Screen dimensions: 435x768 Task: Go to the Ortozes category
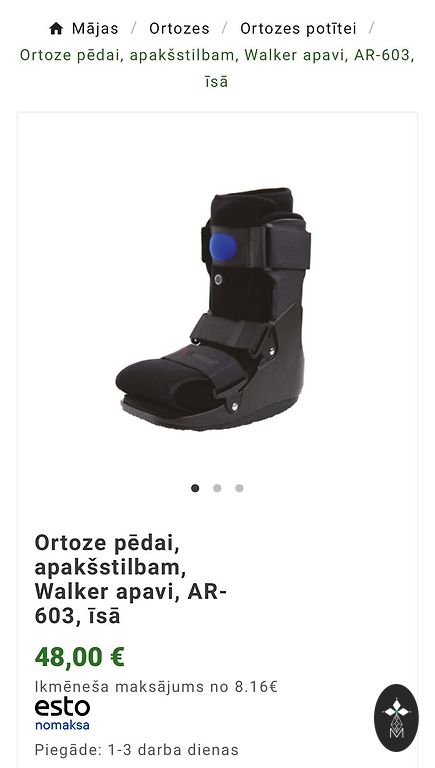point(179,29)
